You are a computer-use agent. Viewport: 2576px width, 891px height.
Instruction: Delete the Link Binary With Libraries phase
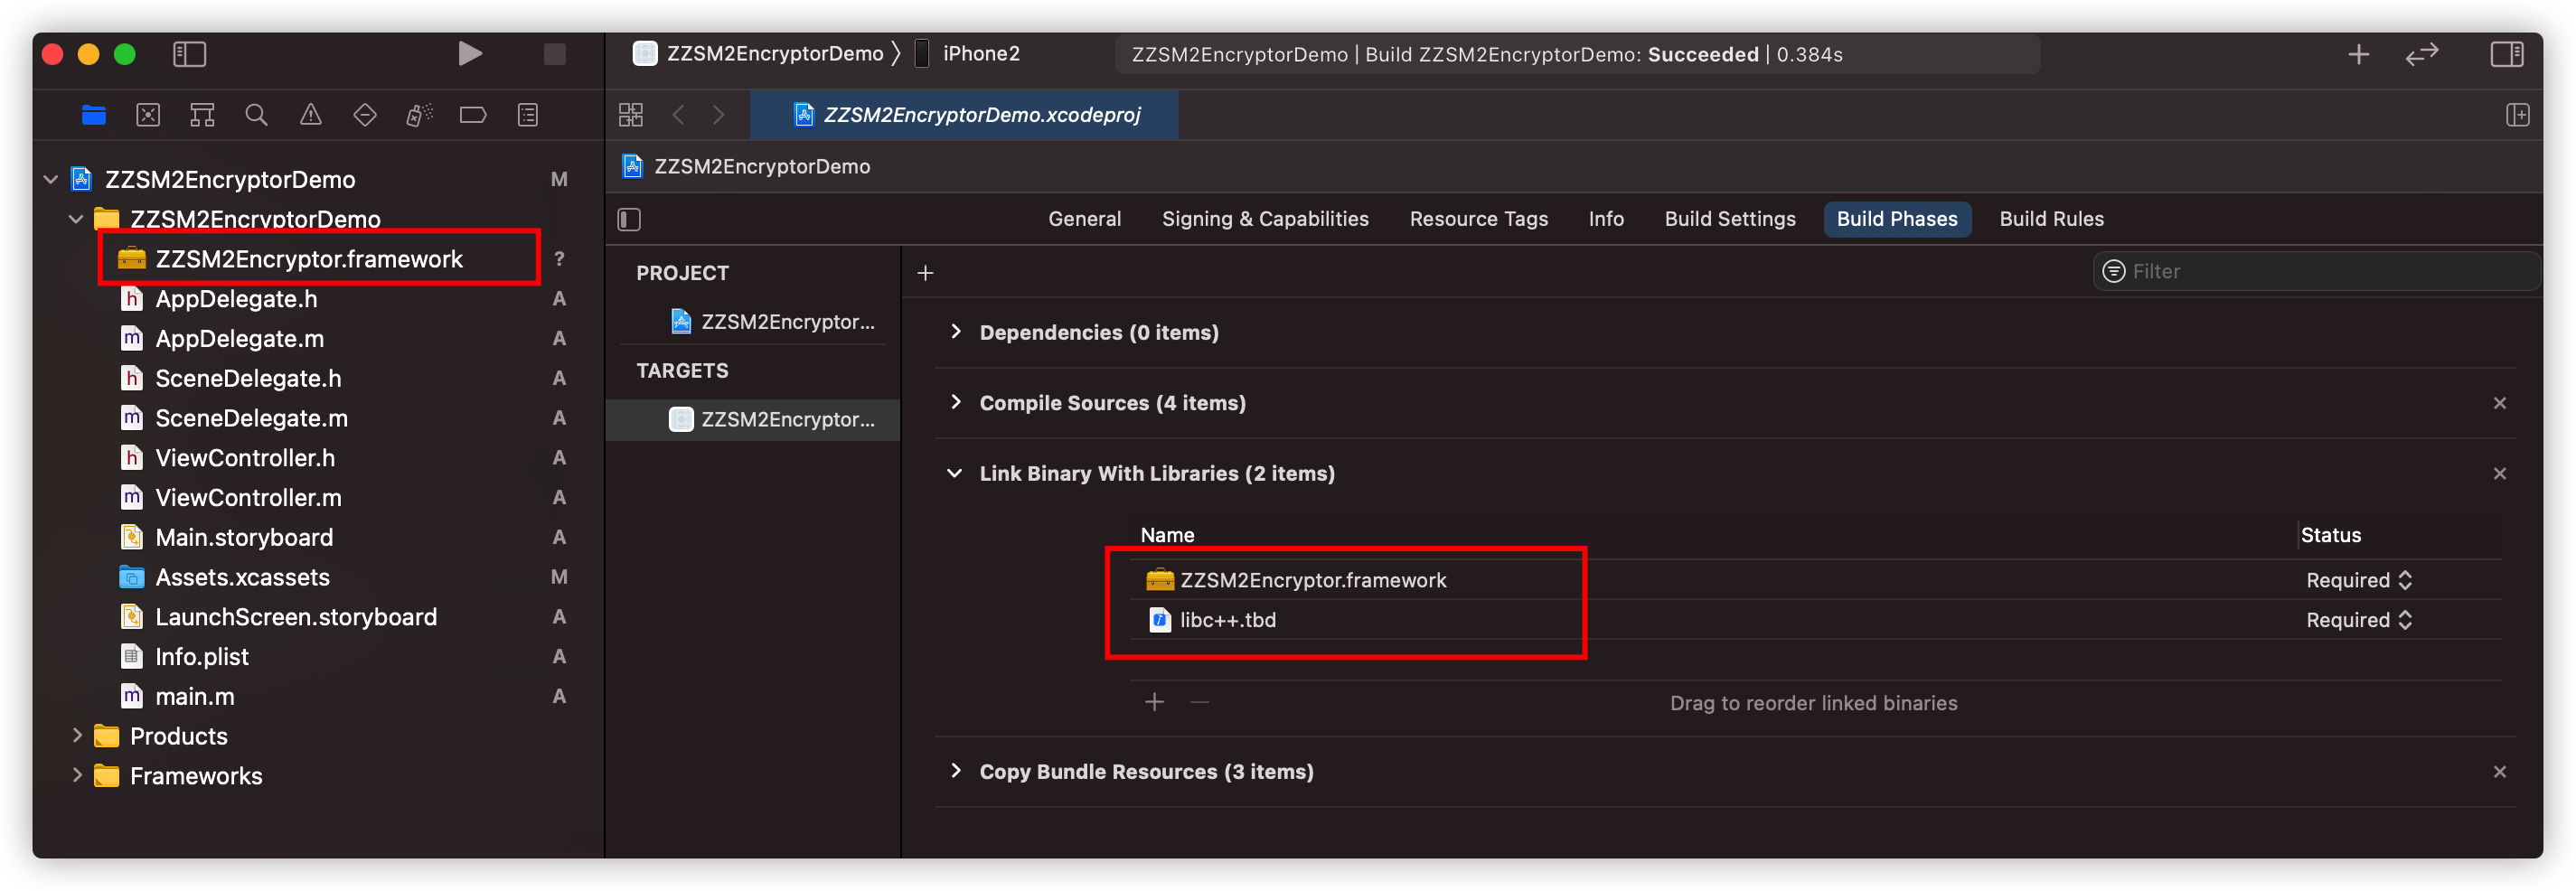coord(2500,473)
